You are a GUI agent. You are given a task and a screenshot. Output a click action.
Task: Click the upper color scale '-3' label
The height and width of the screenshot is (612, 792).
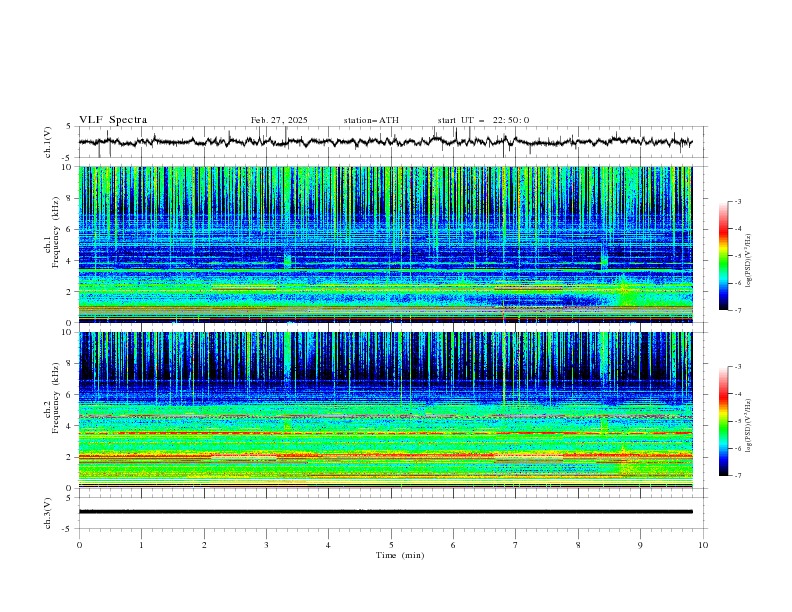[738, 201]
